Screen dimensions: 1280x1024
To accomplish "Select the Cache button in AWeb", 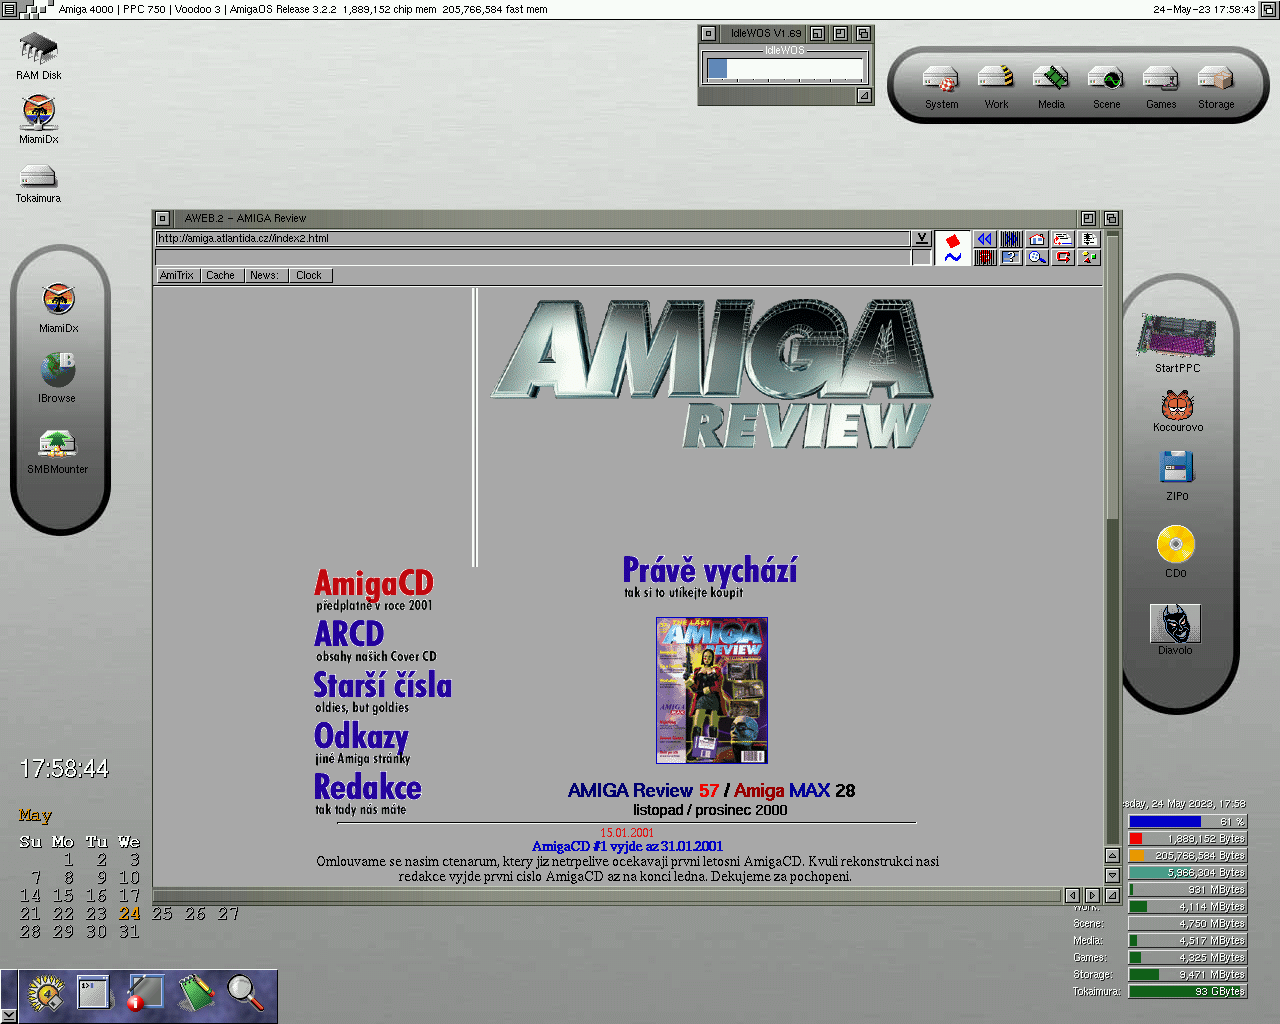I will 220,276.
